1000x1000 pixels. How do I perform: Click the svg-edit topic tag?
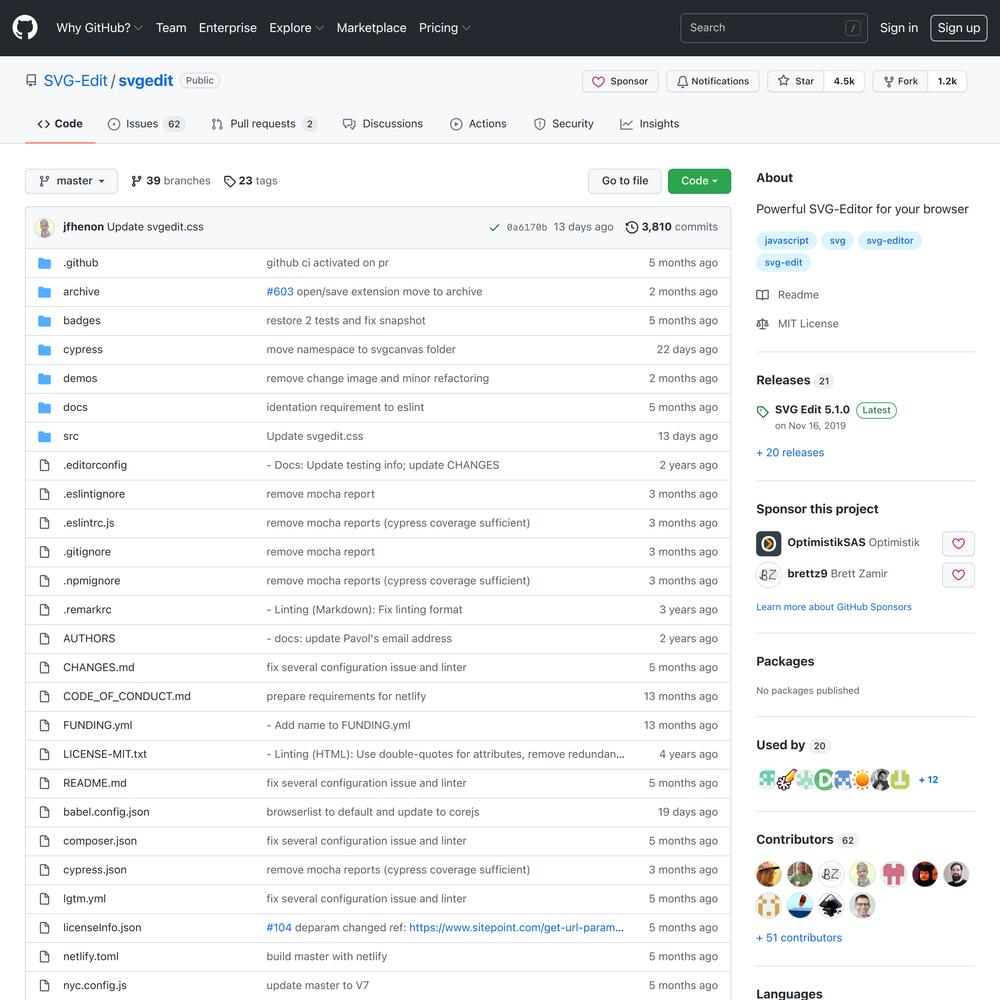[x=783, y=262]
